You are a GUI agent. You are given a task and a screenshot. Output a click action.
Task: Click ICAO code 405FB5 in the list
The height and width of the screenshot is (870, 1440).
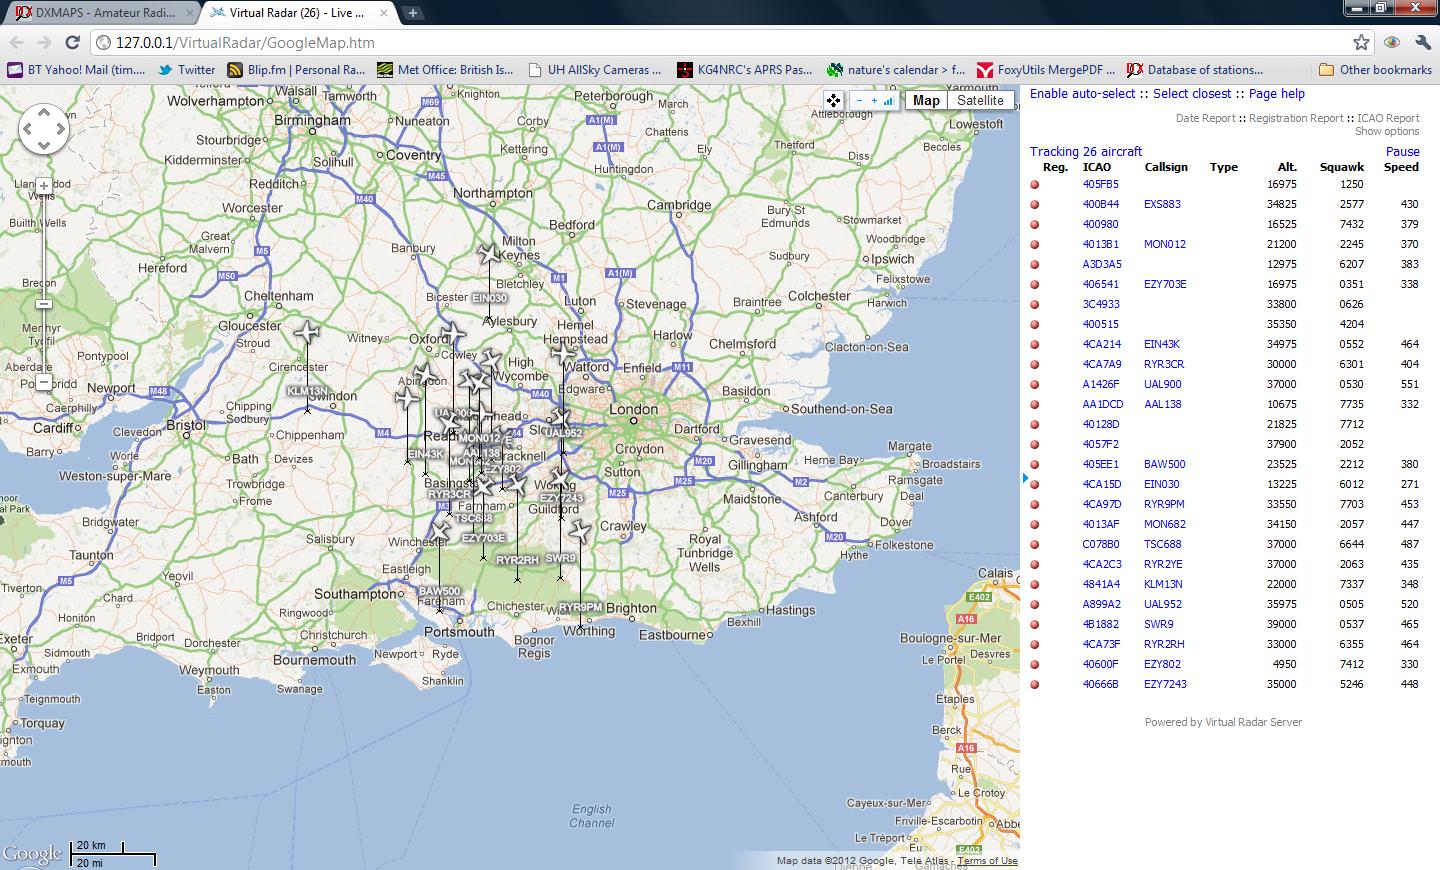1100,184
